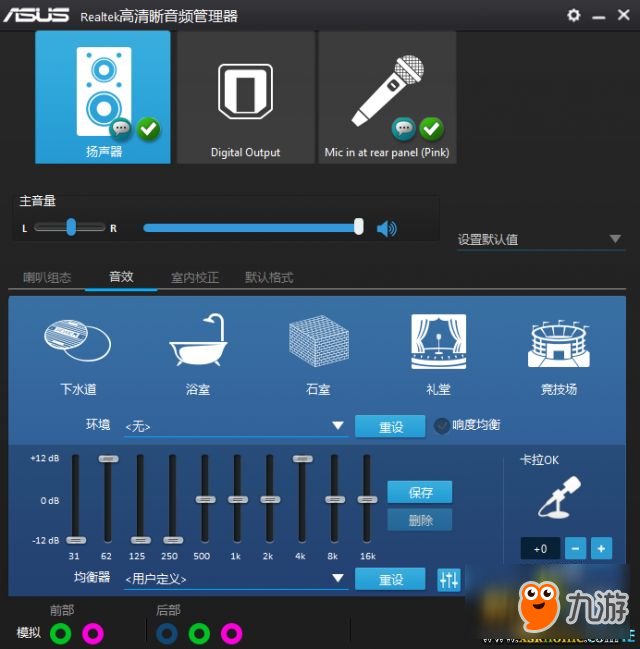Choose the 礼堂 auditorium environment effect

(x=438, y=356)
